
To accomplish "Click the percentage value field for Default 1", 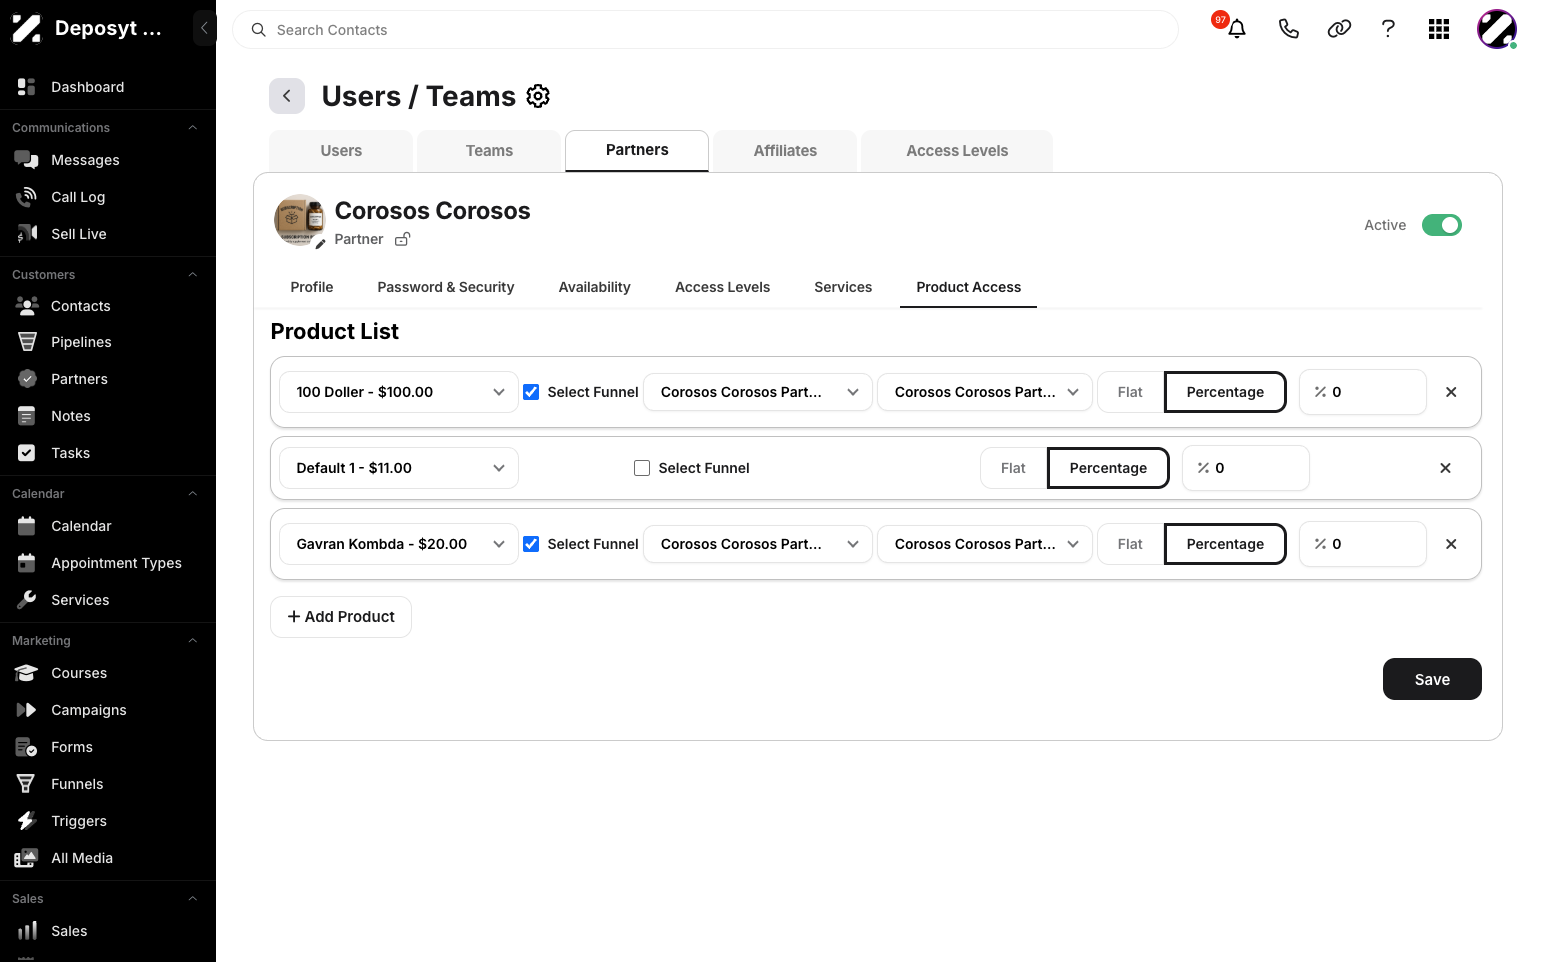I will coord(1246,468).
